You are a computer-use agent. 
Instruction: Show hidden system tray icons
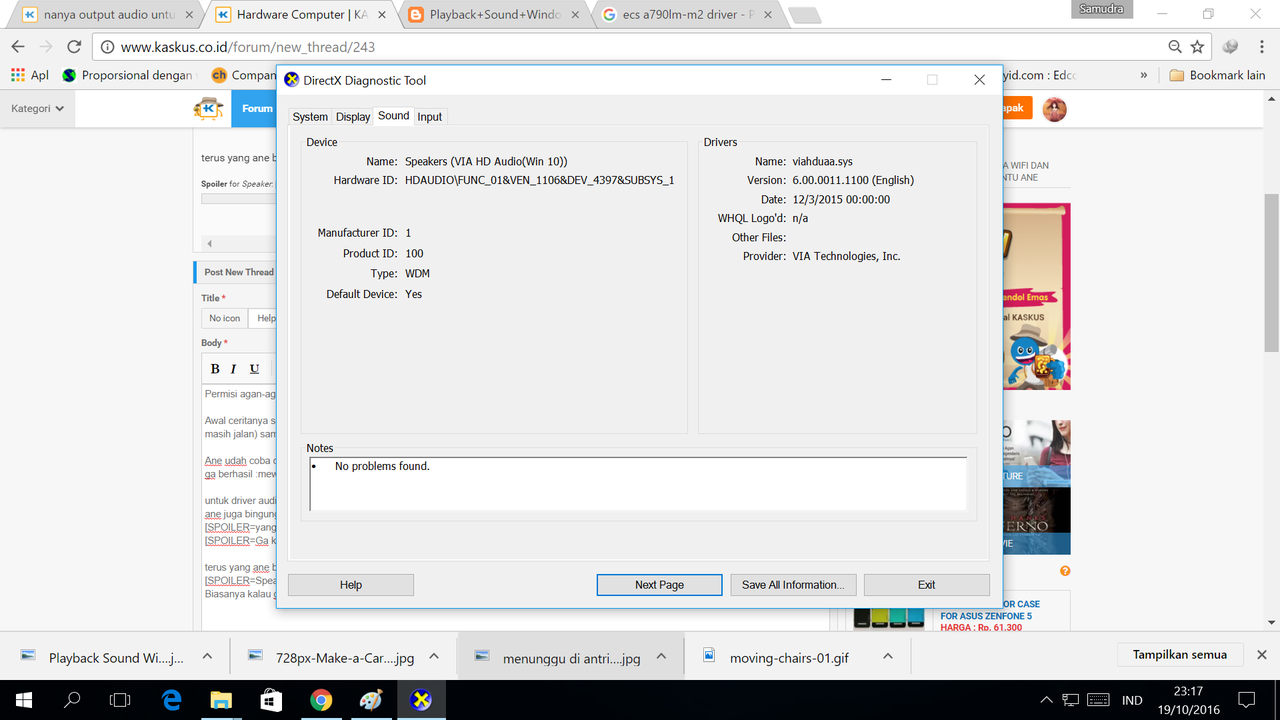point(1047,700)
